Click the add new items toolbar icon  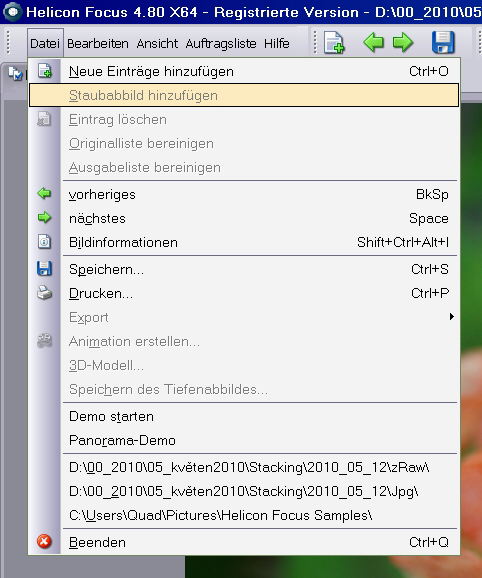pyautogui.click(x=334, y=43)
